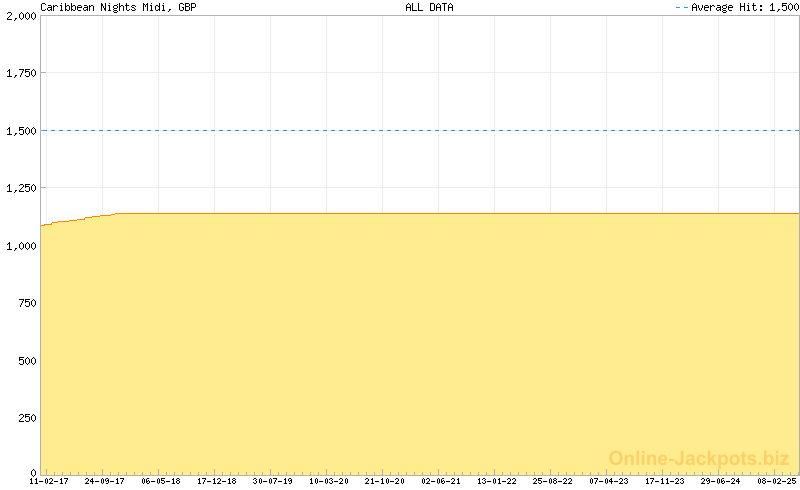Click the 250 y-axis label
Image resolution: width=800 pixels, height=490 pixels.
coord(25,417)
